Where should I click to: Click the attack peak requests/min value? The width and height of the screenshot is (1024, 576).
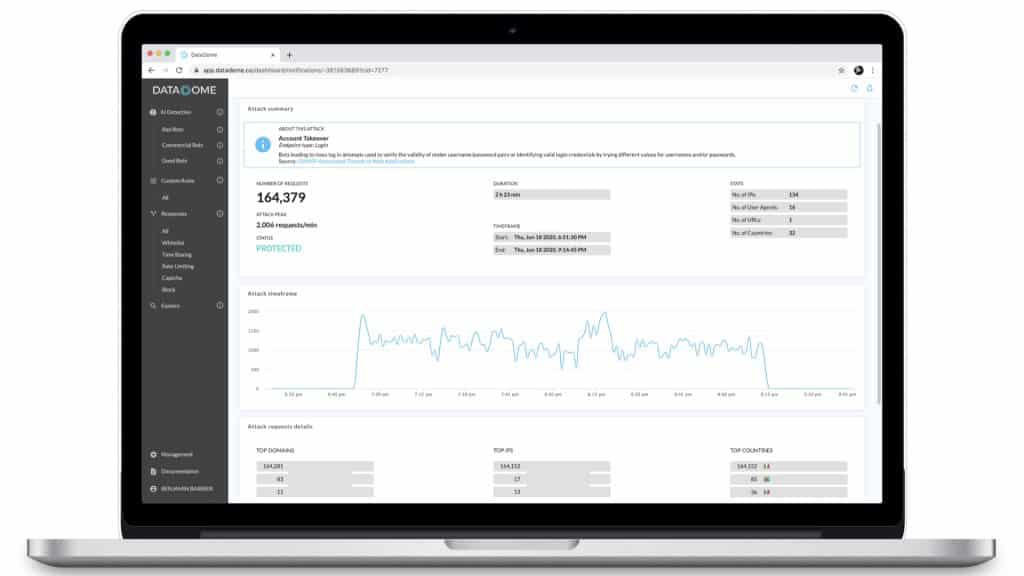click(x=287, y=225)
